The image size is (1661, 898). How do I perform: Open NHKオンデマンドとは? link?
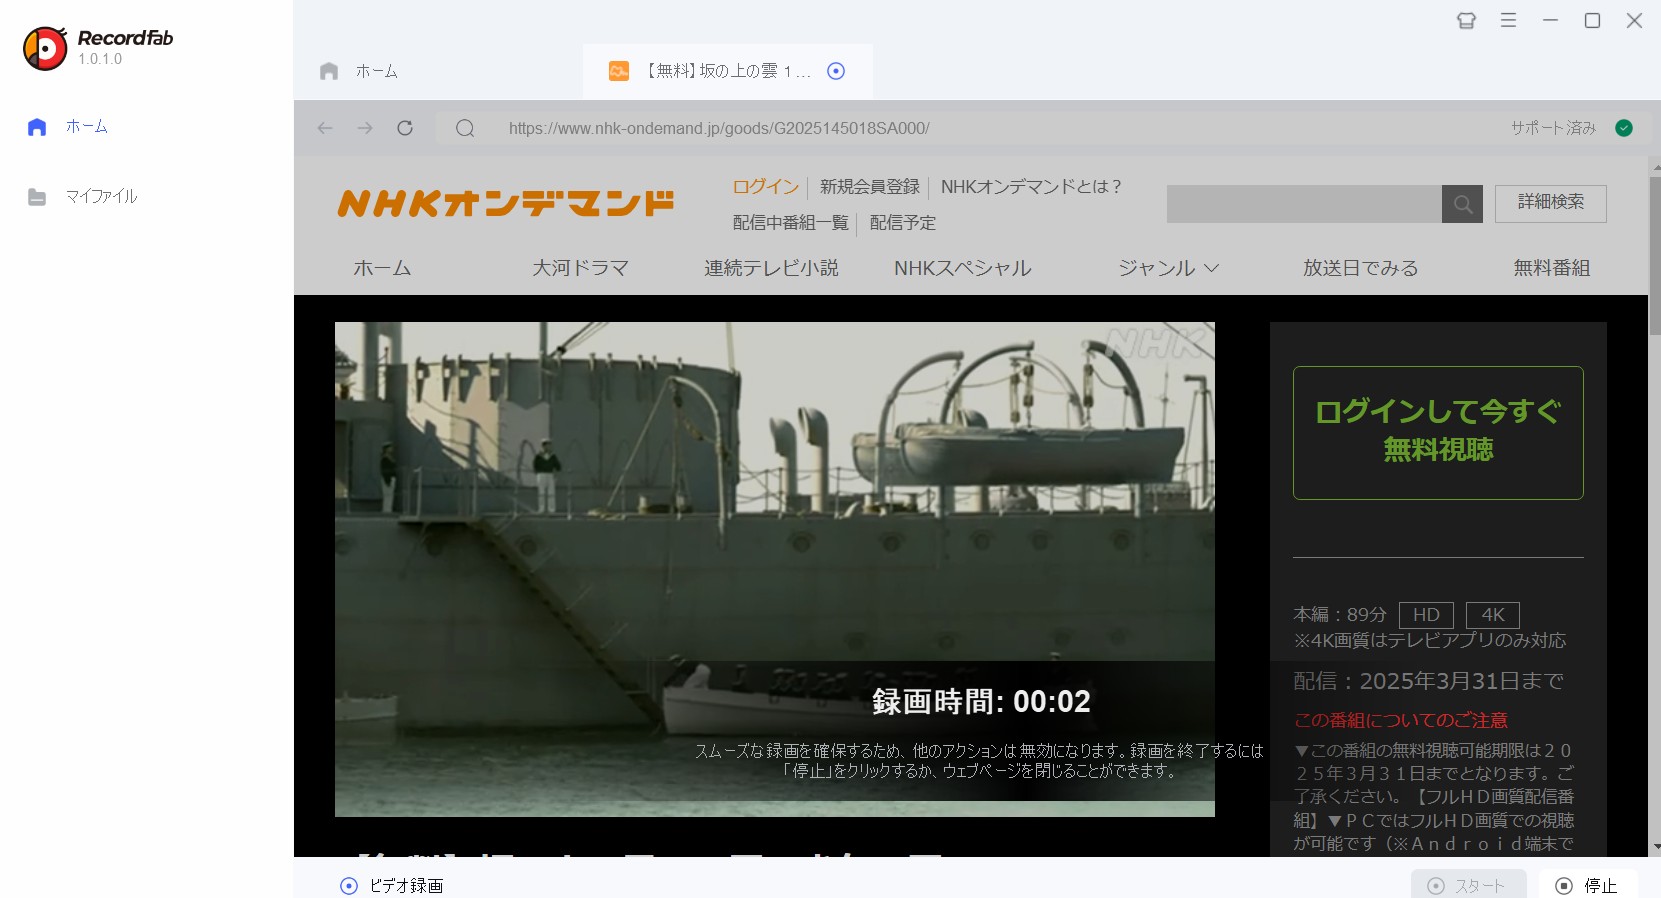point(1031,187)
